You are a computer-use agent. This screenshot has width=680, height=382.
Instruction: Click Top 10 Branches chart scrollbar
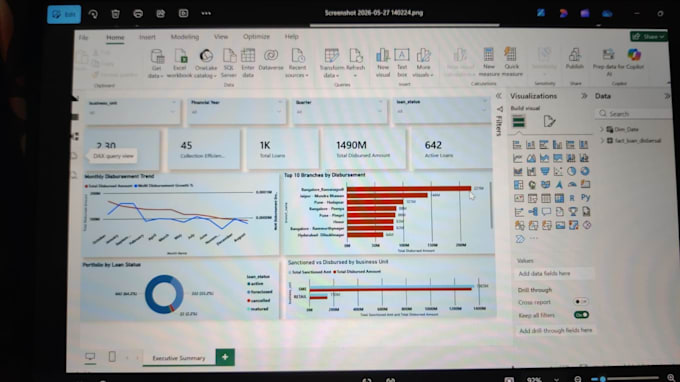pos(491,205)
